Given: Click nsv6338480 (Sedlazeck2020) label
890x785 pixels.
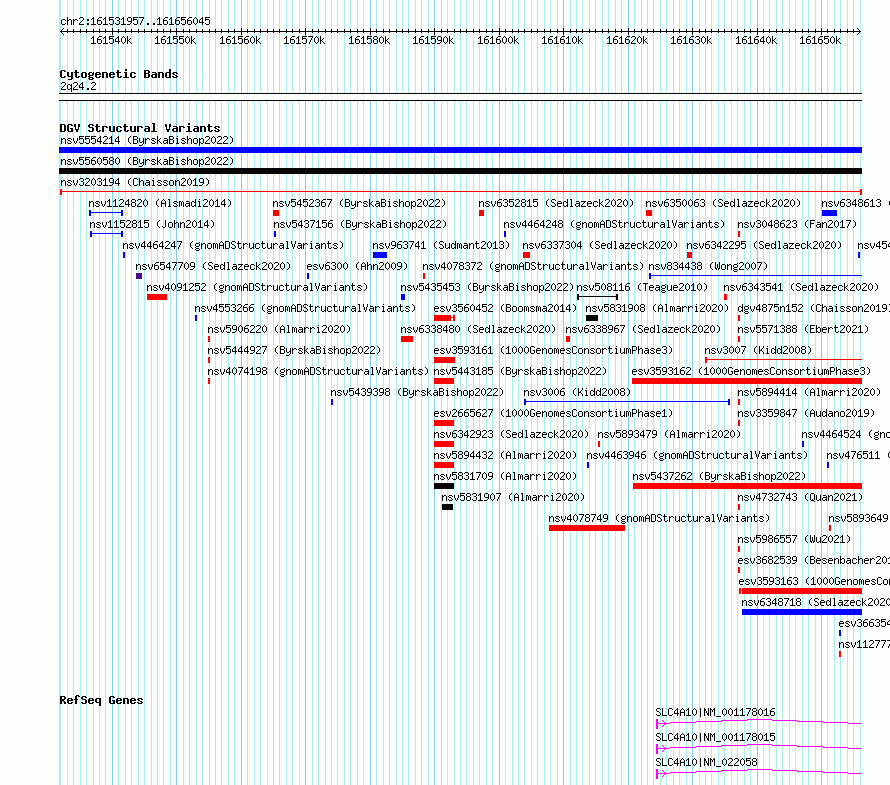Looking at the screenshot, I should tap(478, 329).
